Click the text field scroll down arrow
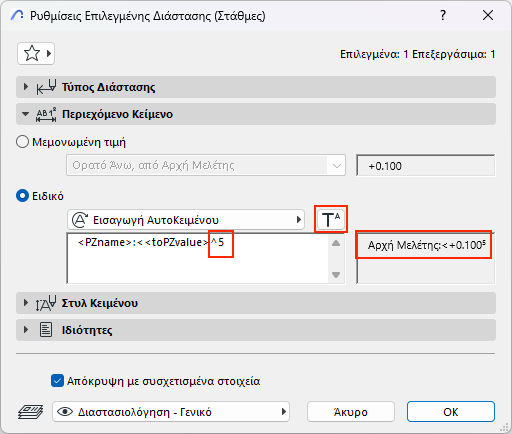 pyautogui.click(x=336, y=275)
